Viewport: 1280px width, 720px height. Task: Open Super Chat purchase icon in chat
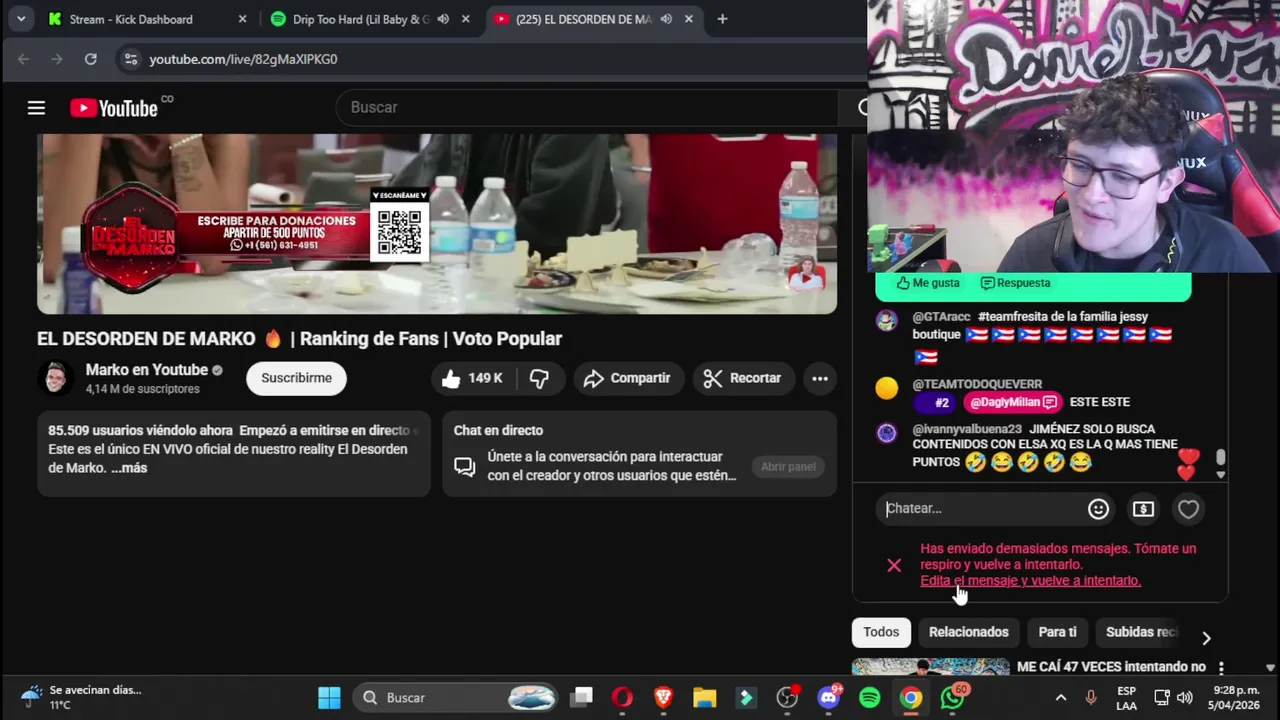click(x=1143, y=509)
